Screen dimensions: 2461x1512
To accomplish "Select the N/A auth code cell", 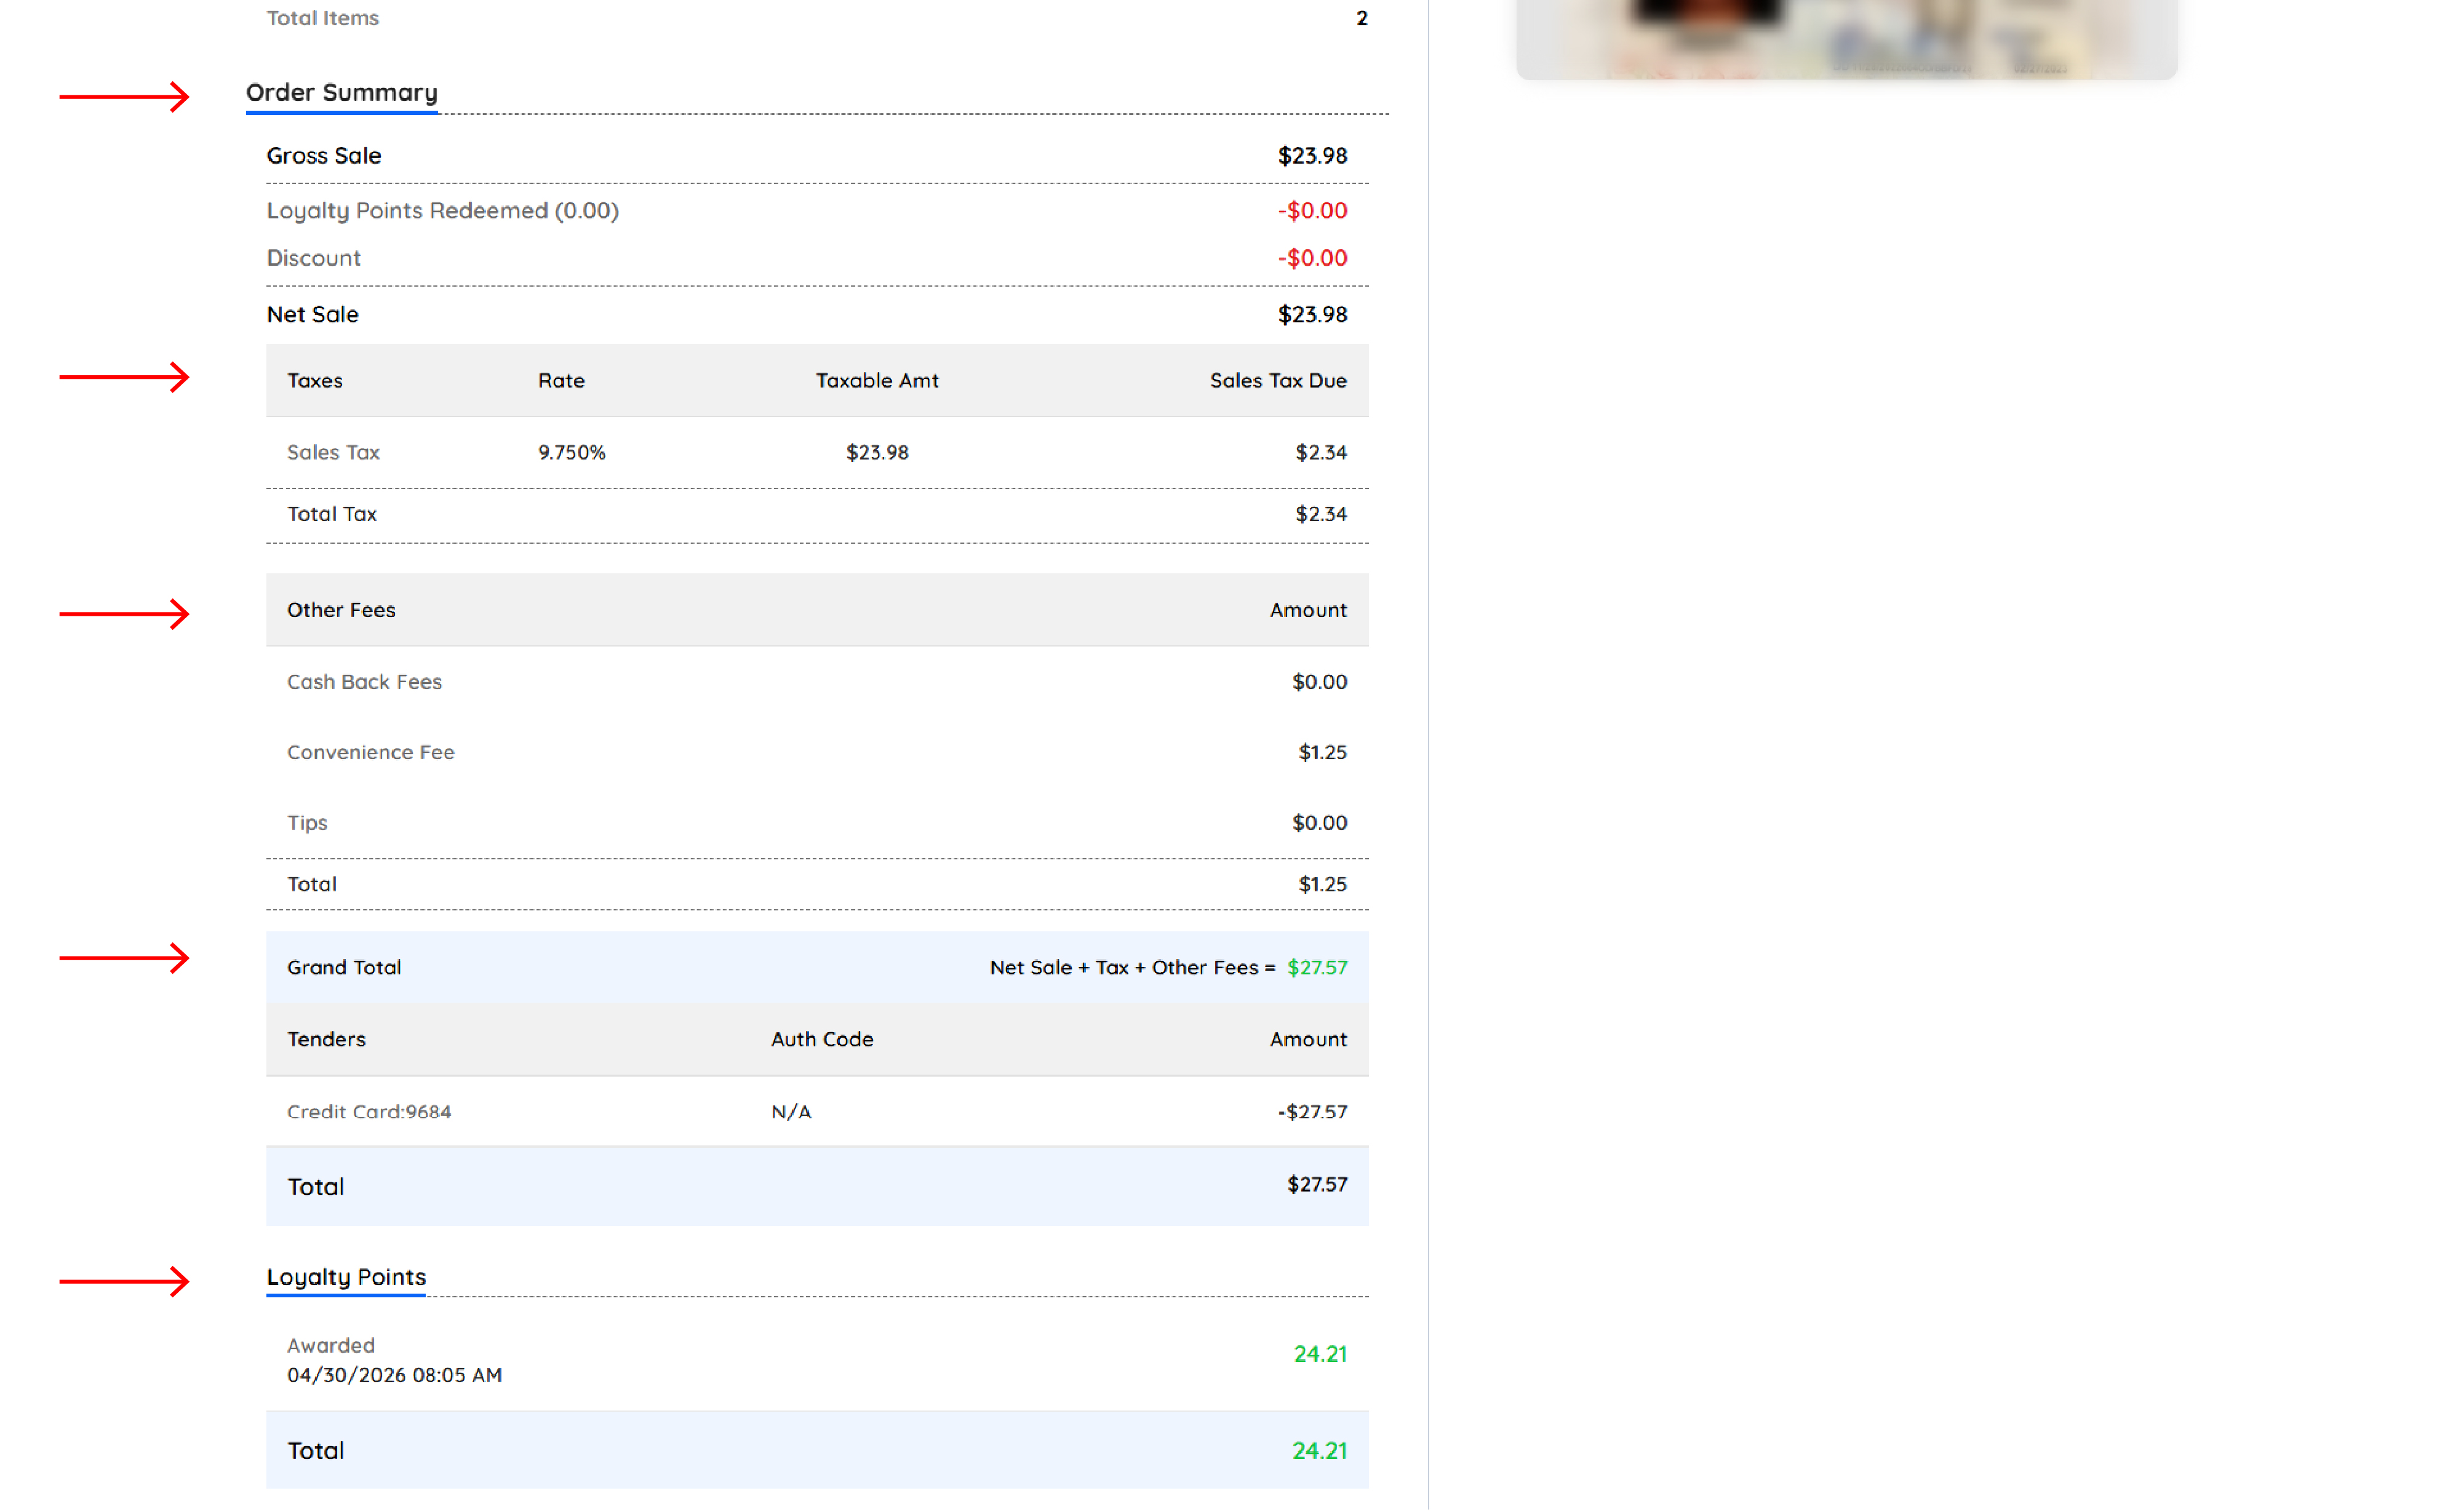I will pos(791,1112).
